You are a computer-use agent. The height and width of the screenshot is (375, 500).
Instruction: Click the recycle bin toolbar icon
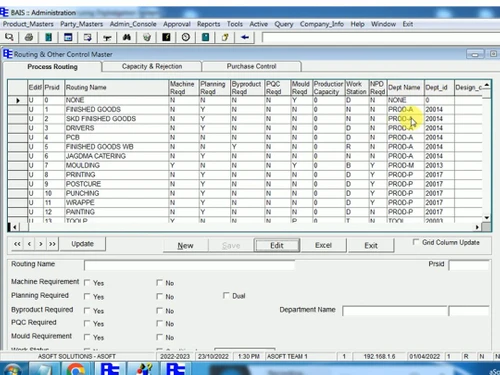146,37
